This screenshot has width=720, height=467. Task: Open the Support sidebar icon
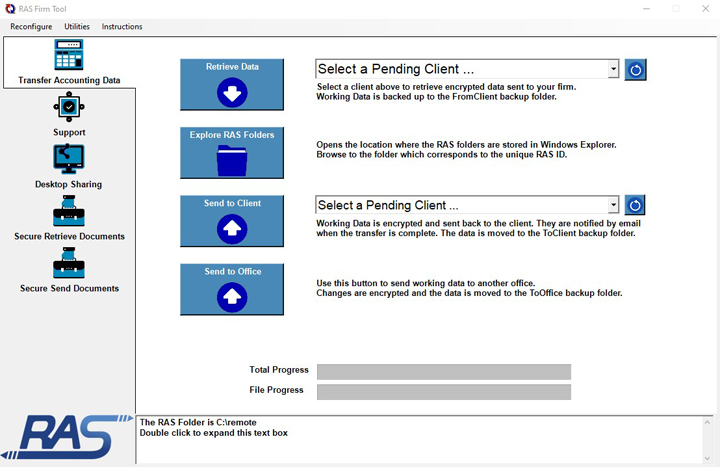click(69, 107)
